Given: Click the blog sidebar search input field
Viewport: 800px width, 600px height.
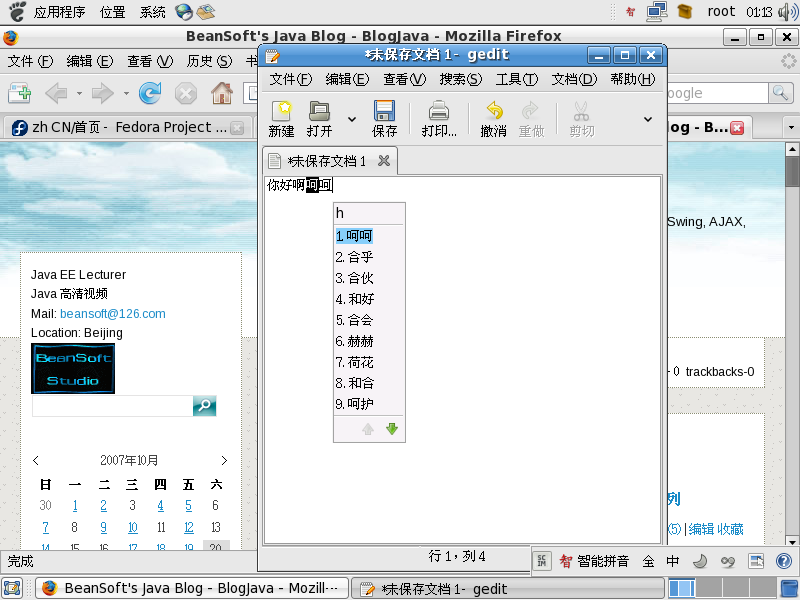Looking at the screenshot, I should click(112, 406).
